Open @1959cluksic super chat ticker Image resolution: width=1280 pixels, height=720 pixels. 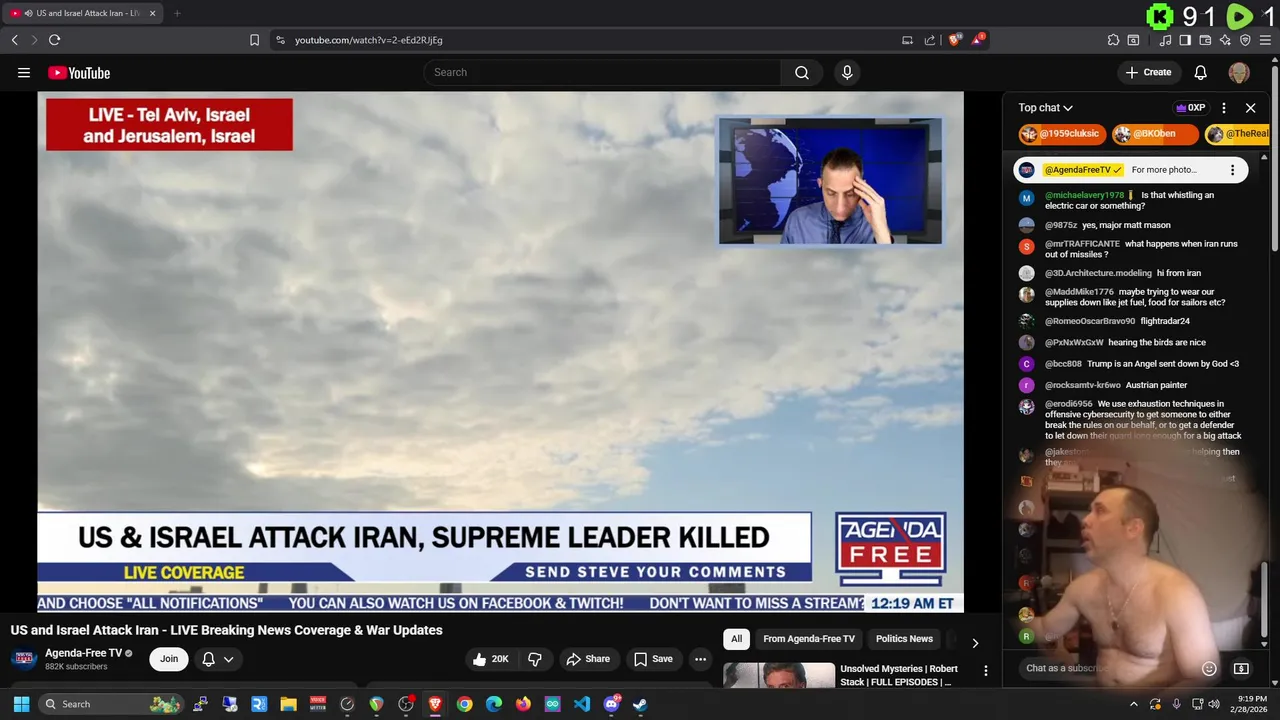click(1062, 134)
